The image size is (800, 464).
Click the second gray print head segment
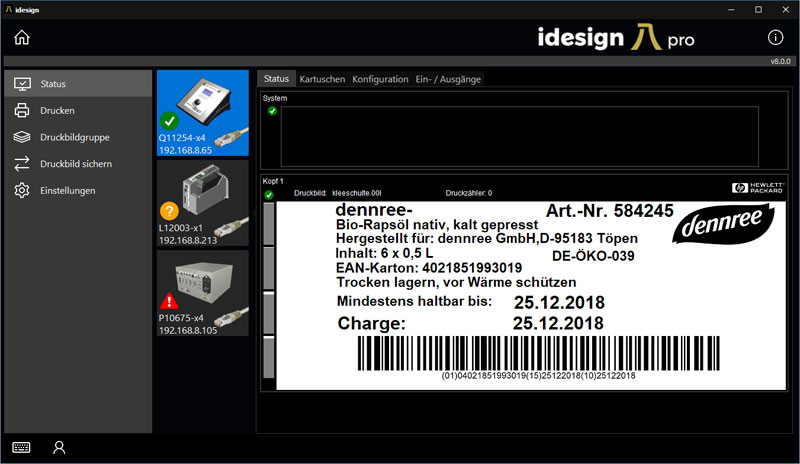click(x=269, y=268)
